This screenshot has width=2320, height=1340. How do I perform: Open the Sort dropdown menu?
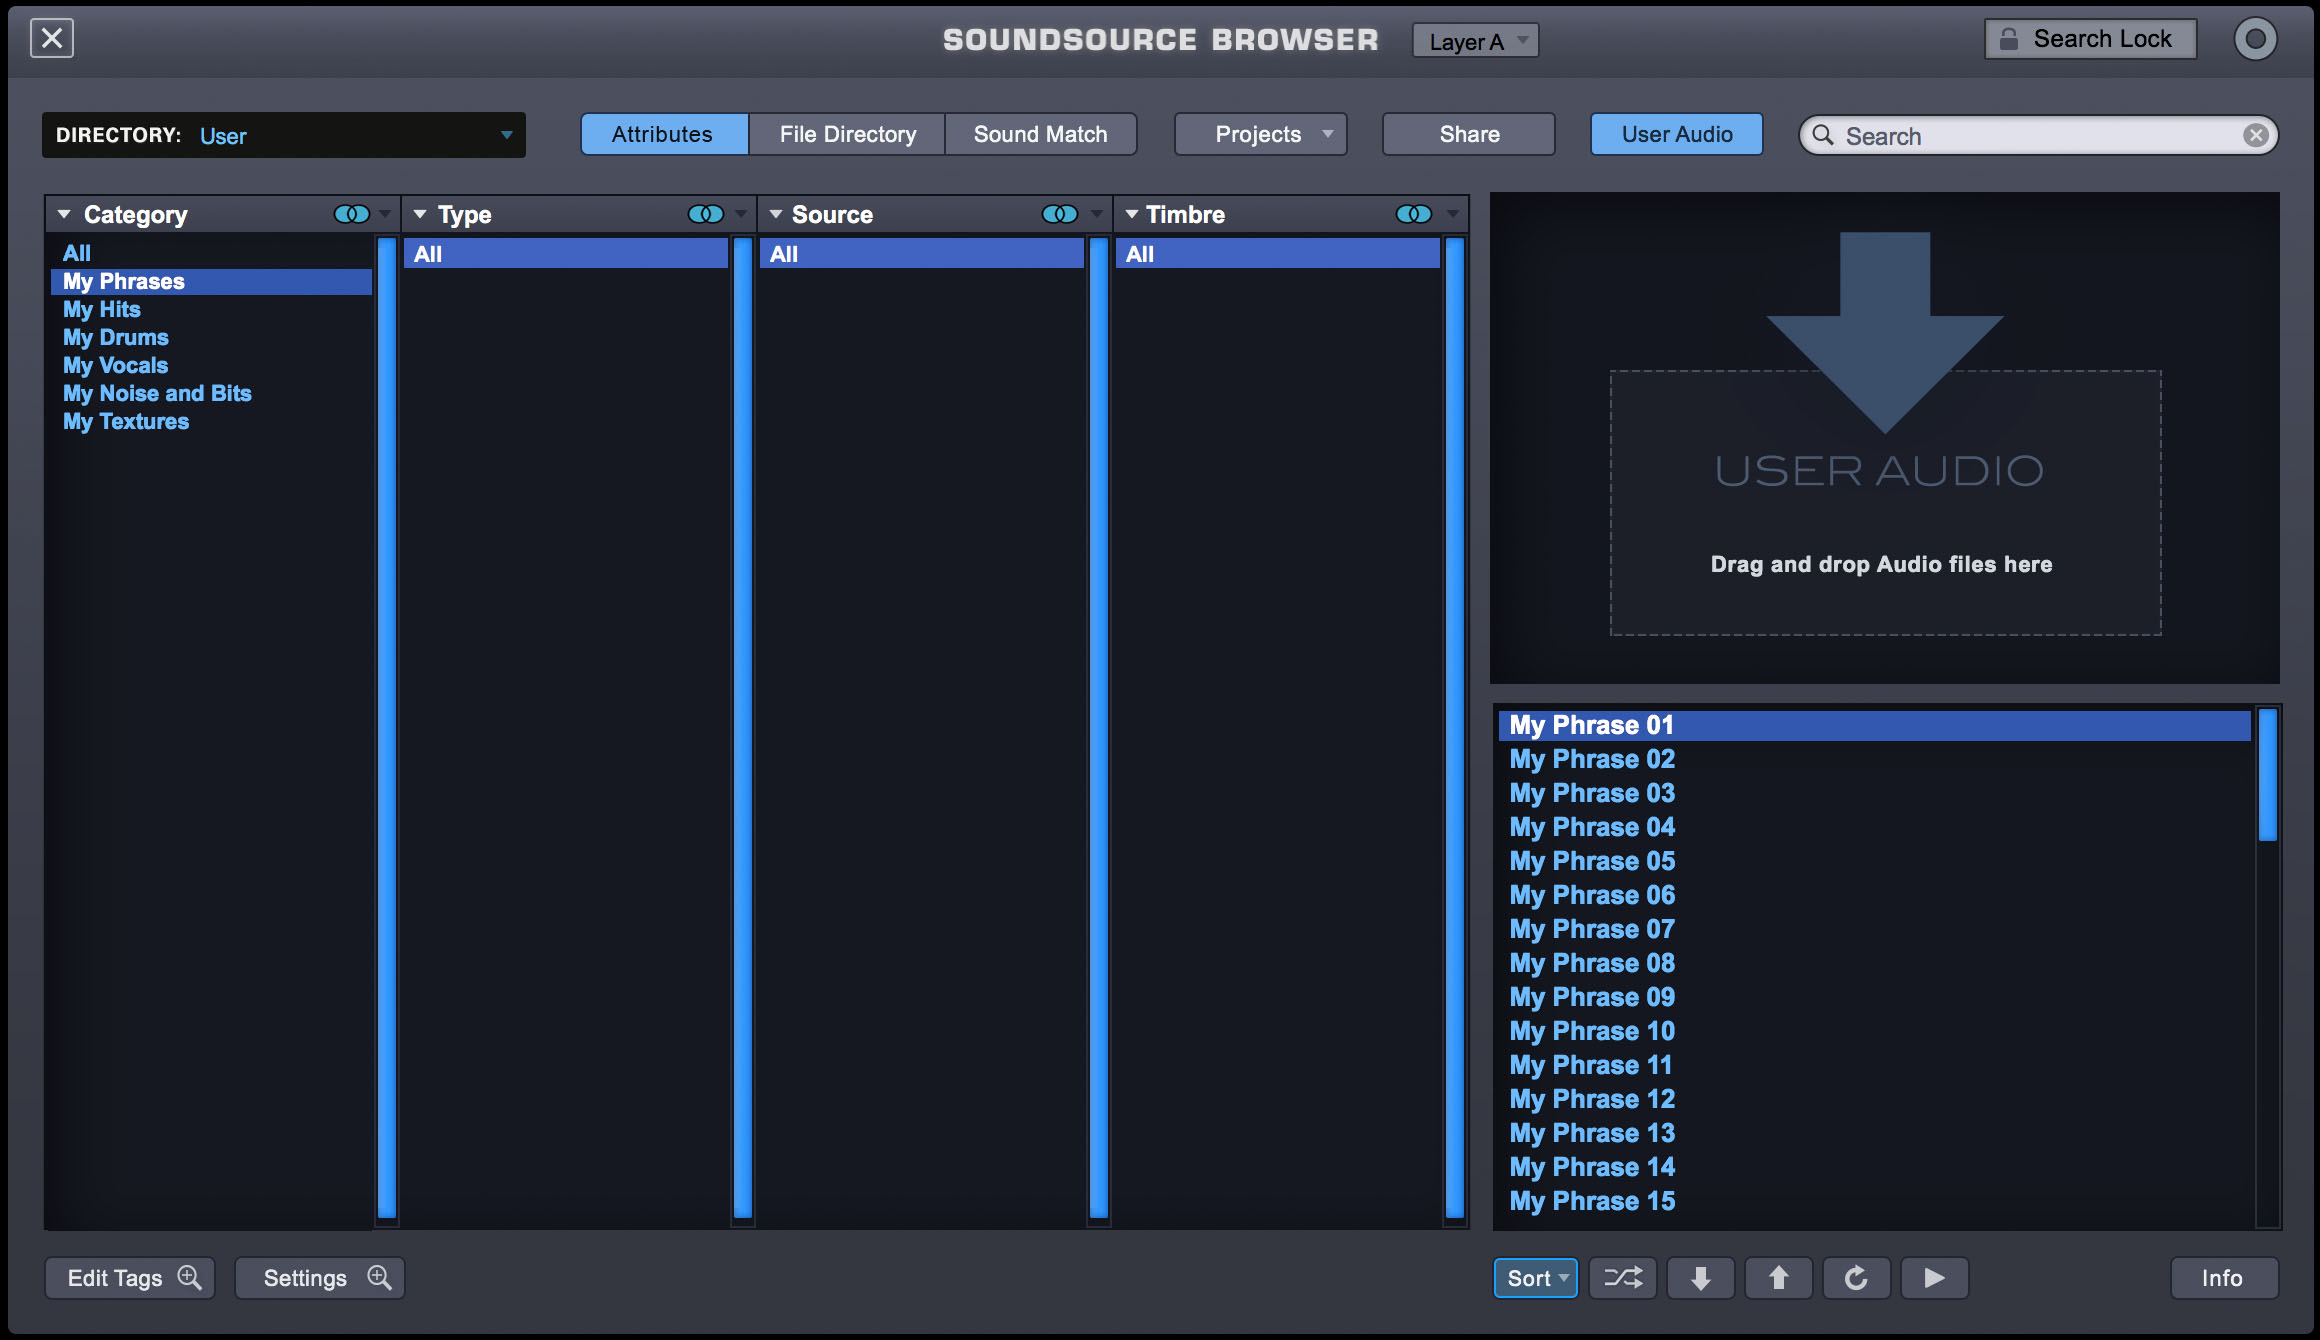[1535, 1278]
